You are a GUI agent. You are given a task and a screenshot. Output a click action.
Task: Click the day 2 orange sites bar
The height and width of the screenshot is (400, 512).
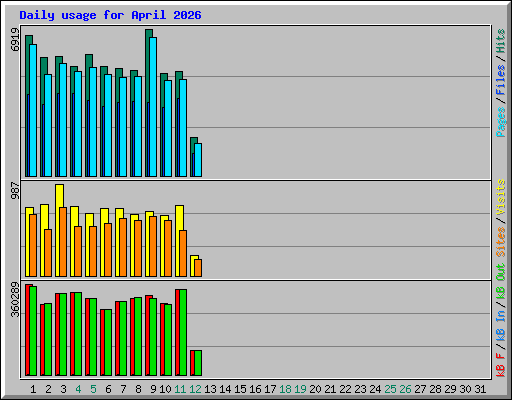pos(48,253)
